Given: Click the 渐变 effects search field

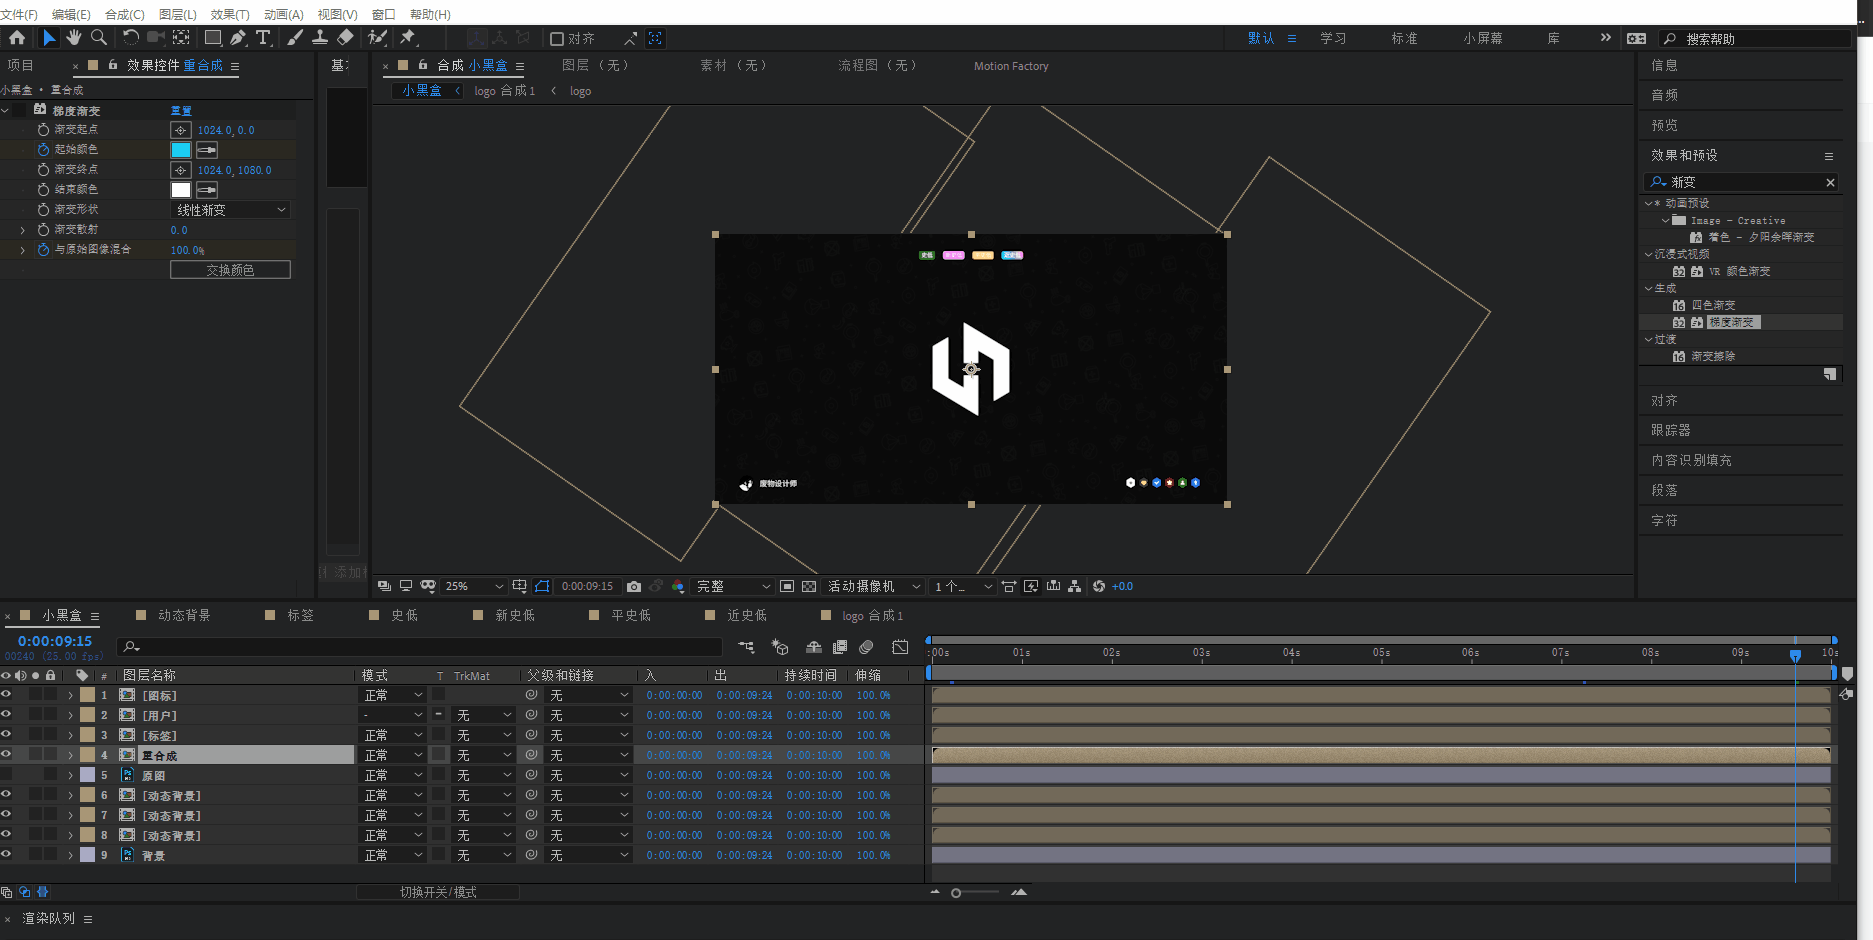Looking at the screenshot, I should tap(1740, 182).
